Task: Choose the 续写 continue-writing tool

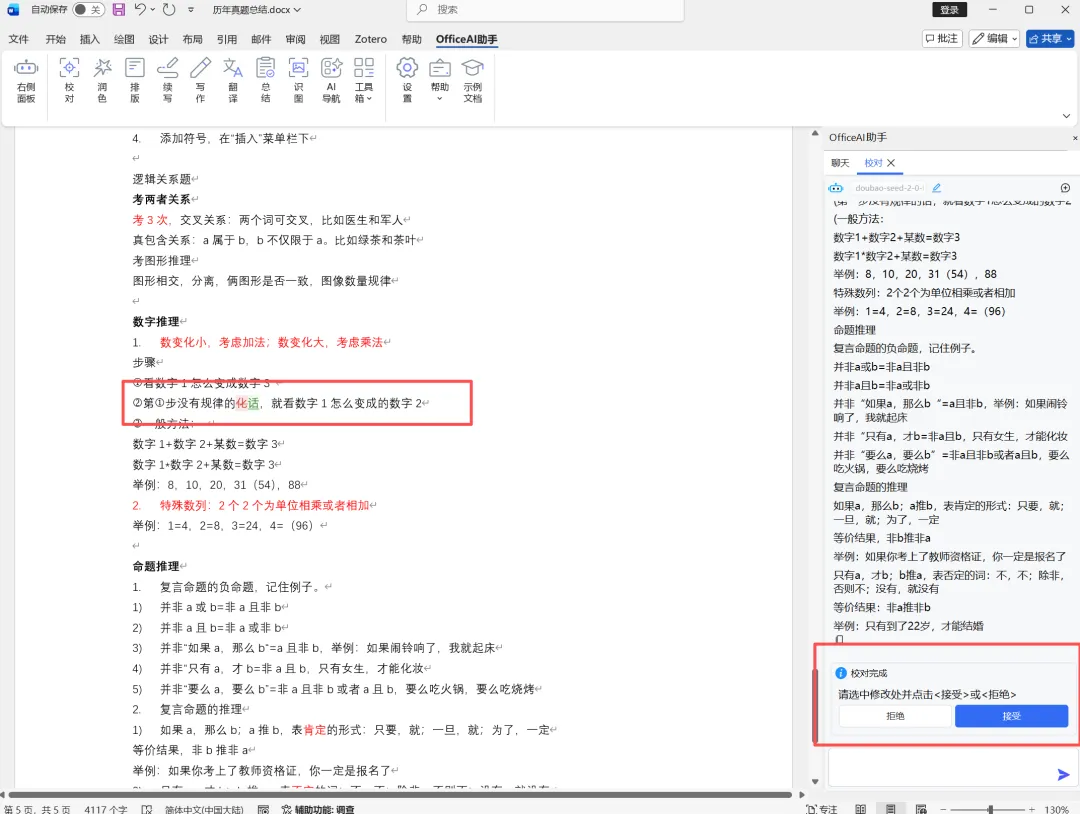Action: (167, 80)
